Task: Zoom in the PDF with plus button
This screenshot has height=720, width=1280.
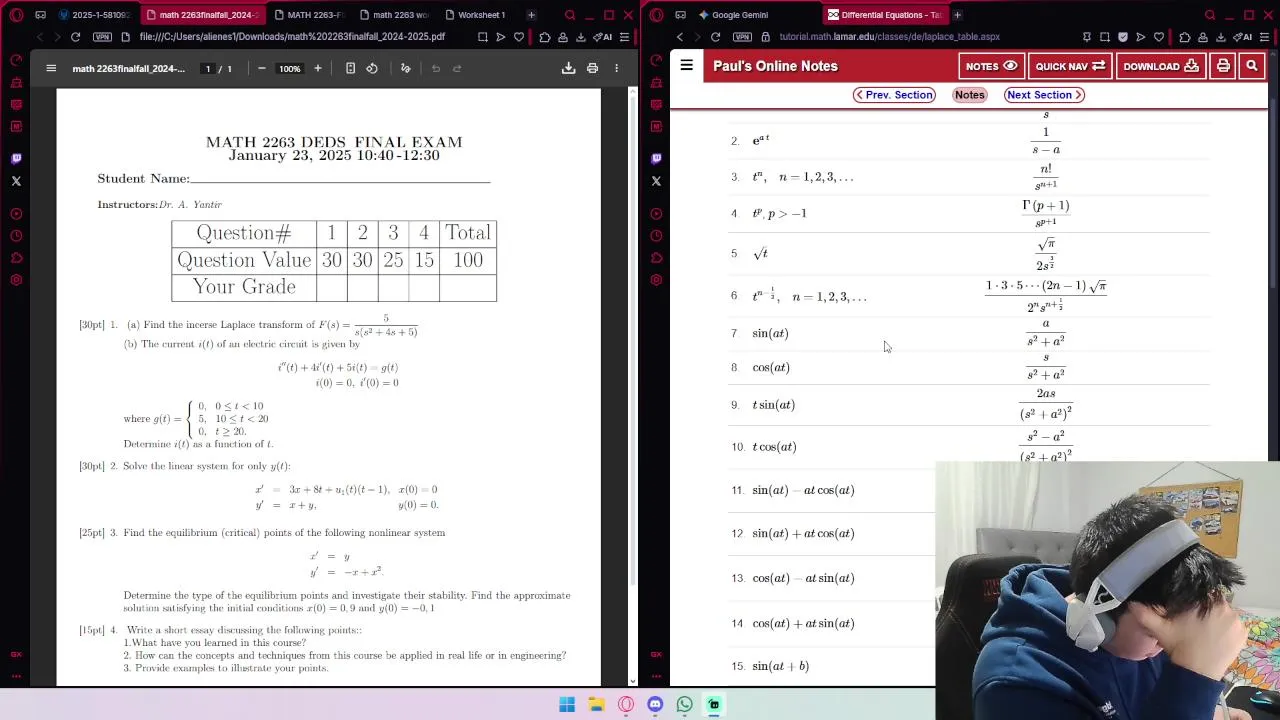Action: point(318,68)
